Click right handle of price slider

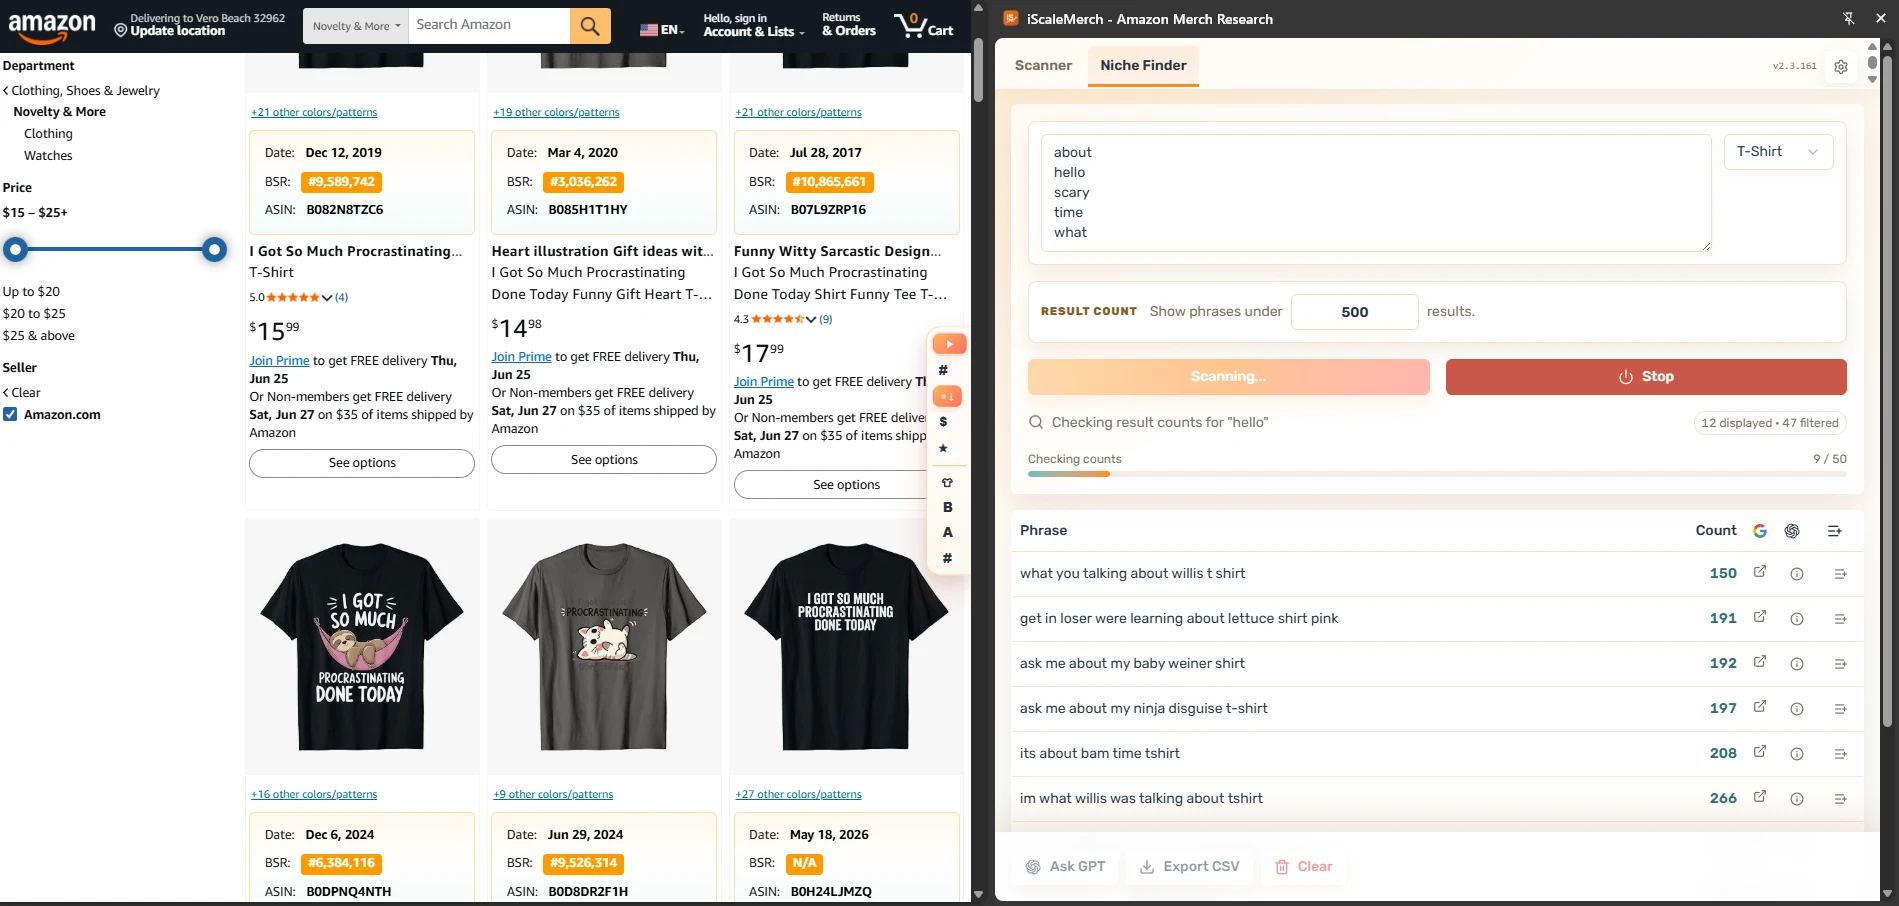[214, 249]
